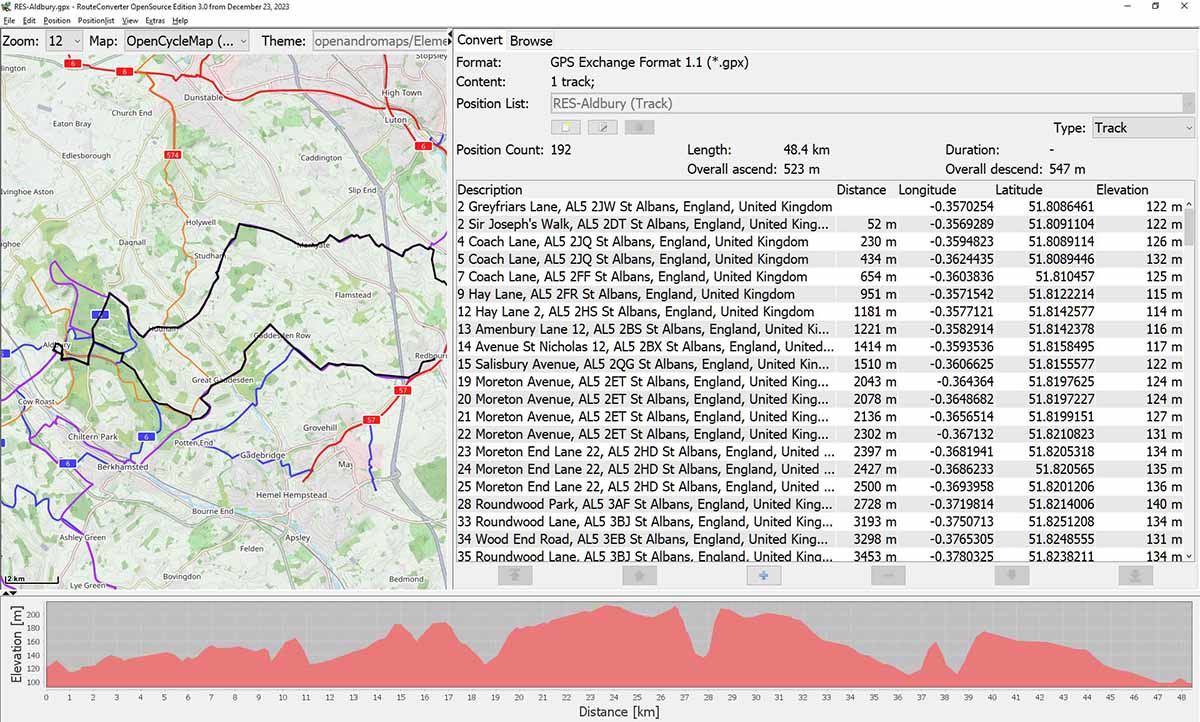Move selected position to top of list
The width and height of the screenshot is (1200, 722).
515,575
